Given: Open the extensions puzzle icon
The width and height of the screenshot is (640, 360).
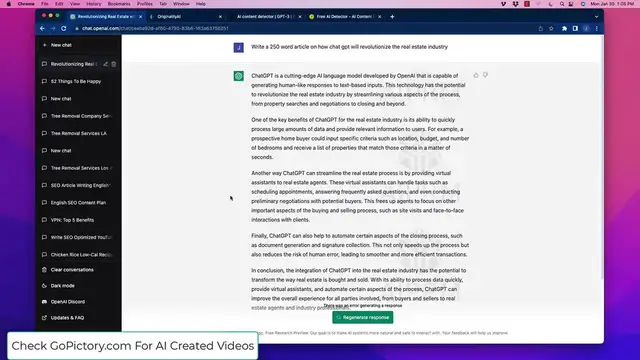Looking at the screenshot, I should tap(564, 29).
